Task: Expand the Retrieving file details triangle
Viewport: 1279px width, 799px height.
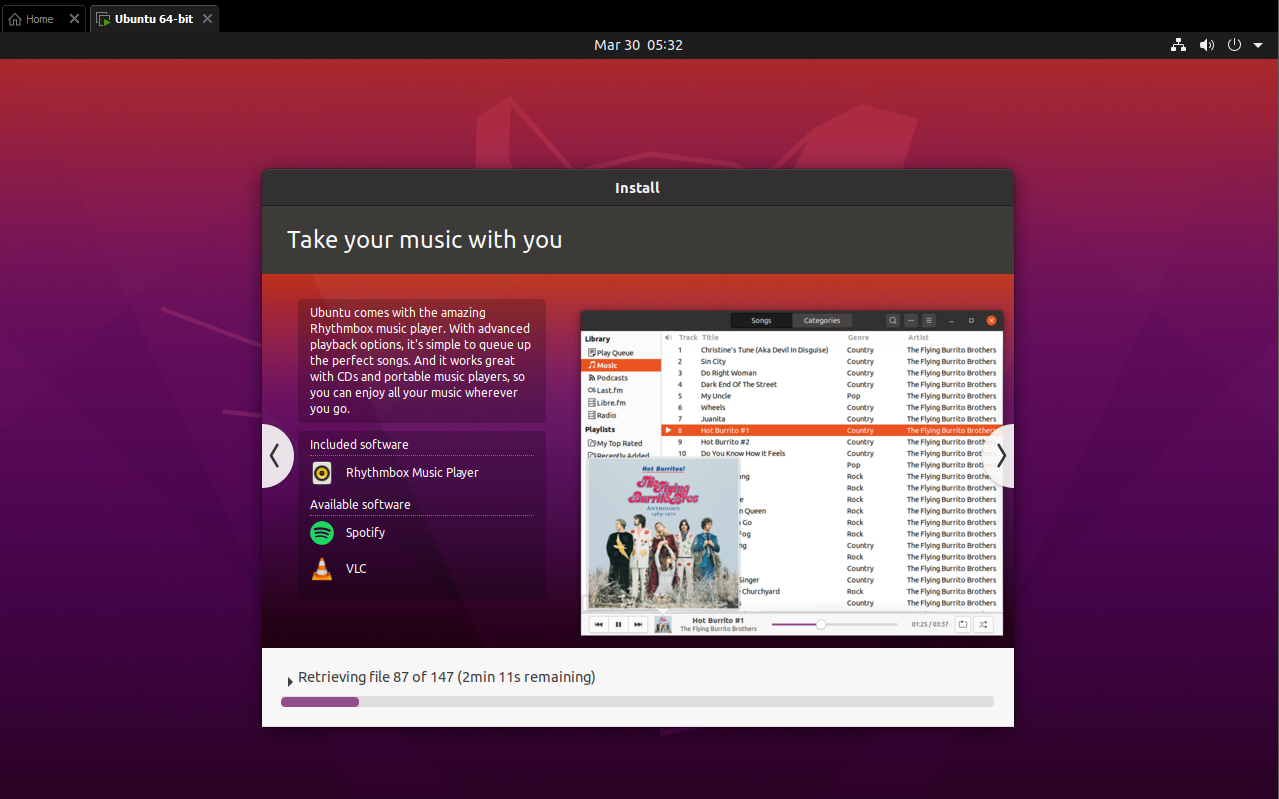Action: [x=290, y=682]
